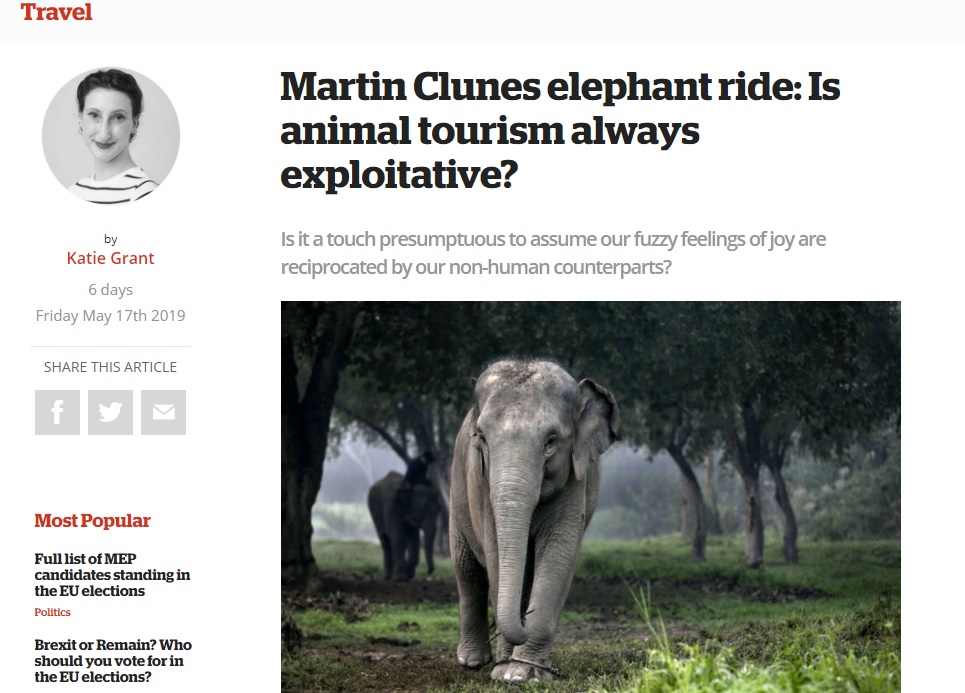Read Brexit or Remain EU elections story
This screenshot has height=693, width=965.
pos(113,660)
